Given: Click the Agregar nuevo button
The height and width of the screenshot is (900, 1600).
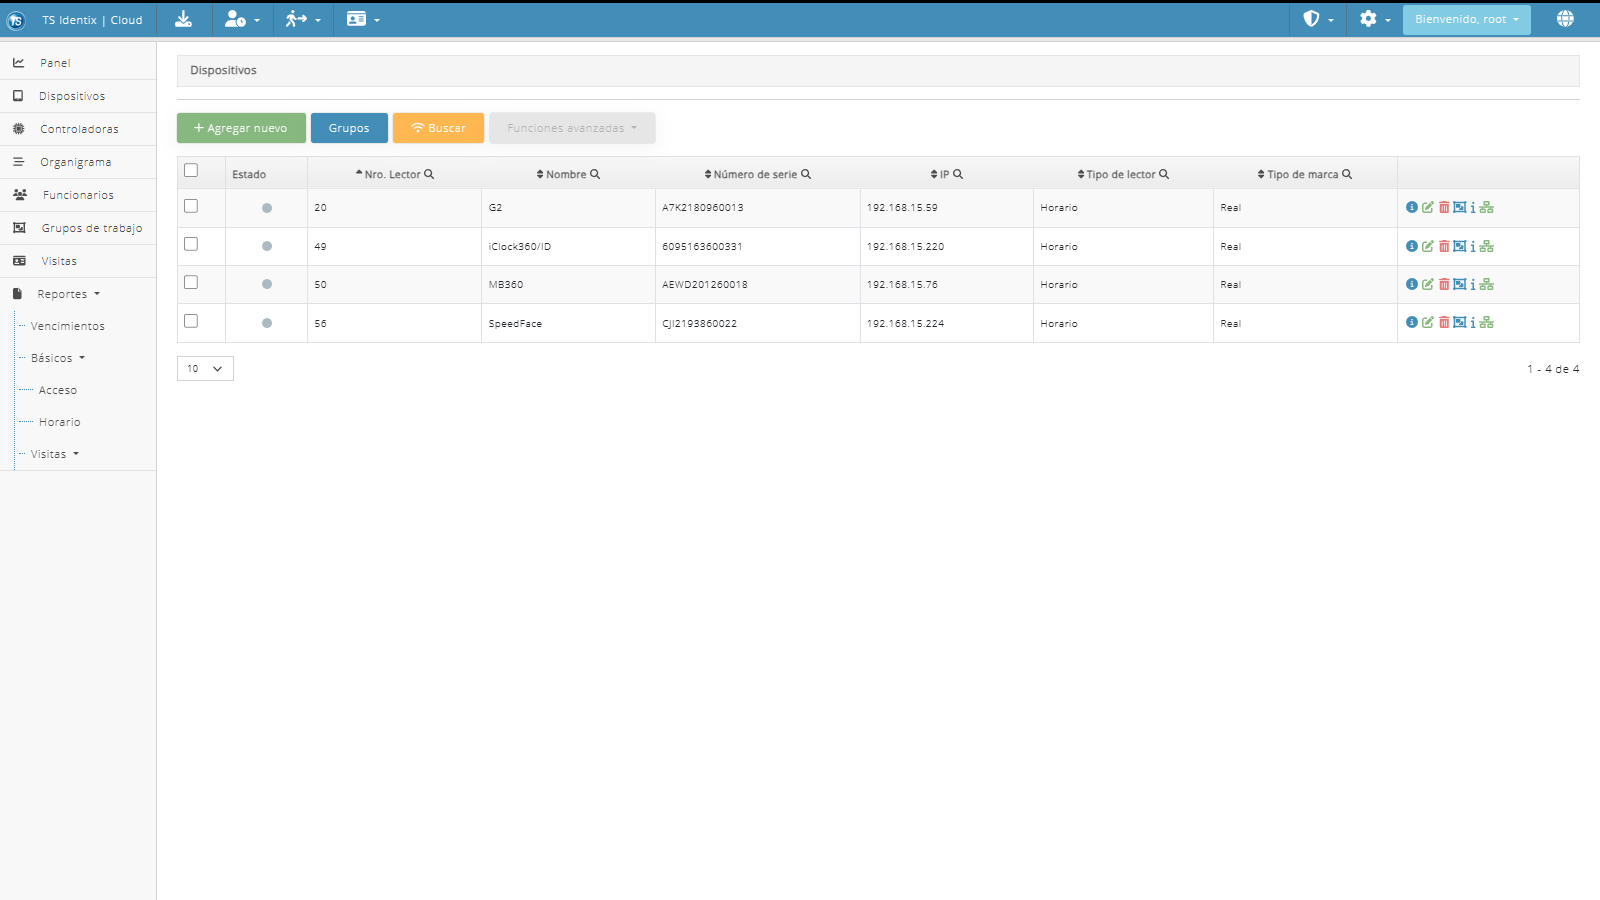Looking at the screenshot, I should pos(241,128).
